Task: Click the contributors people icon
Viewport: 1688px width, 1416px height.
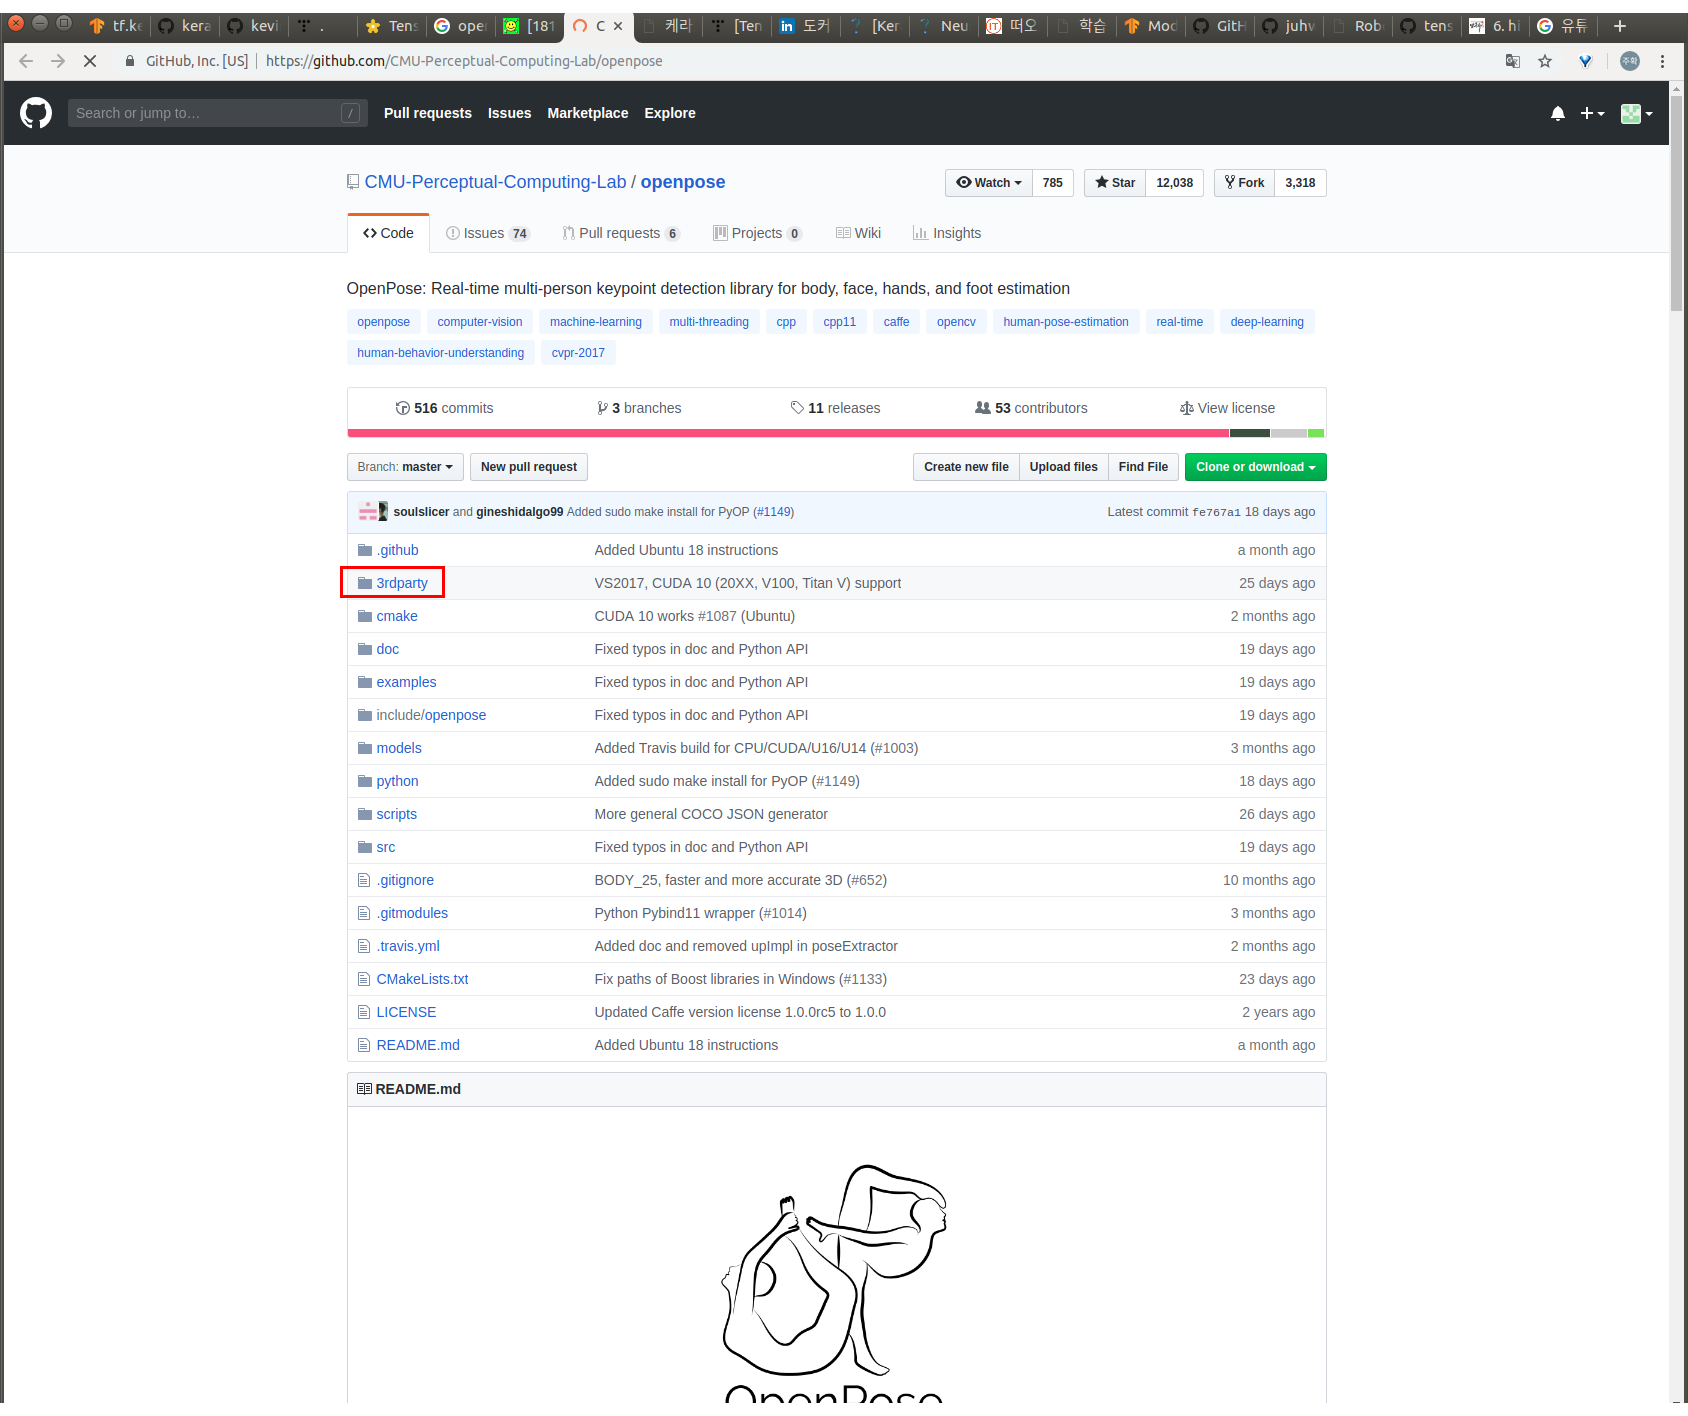Action: [982, 408]
